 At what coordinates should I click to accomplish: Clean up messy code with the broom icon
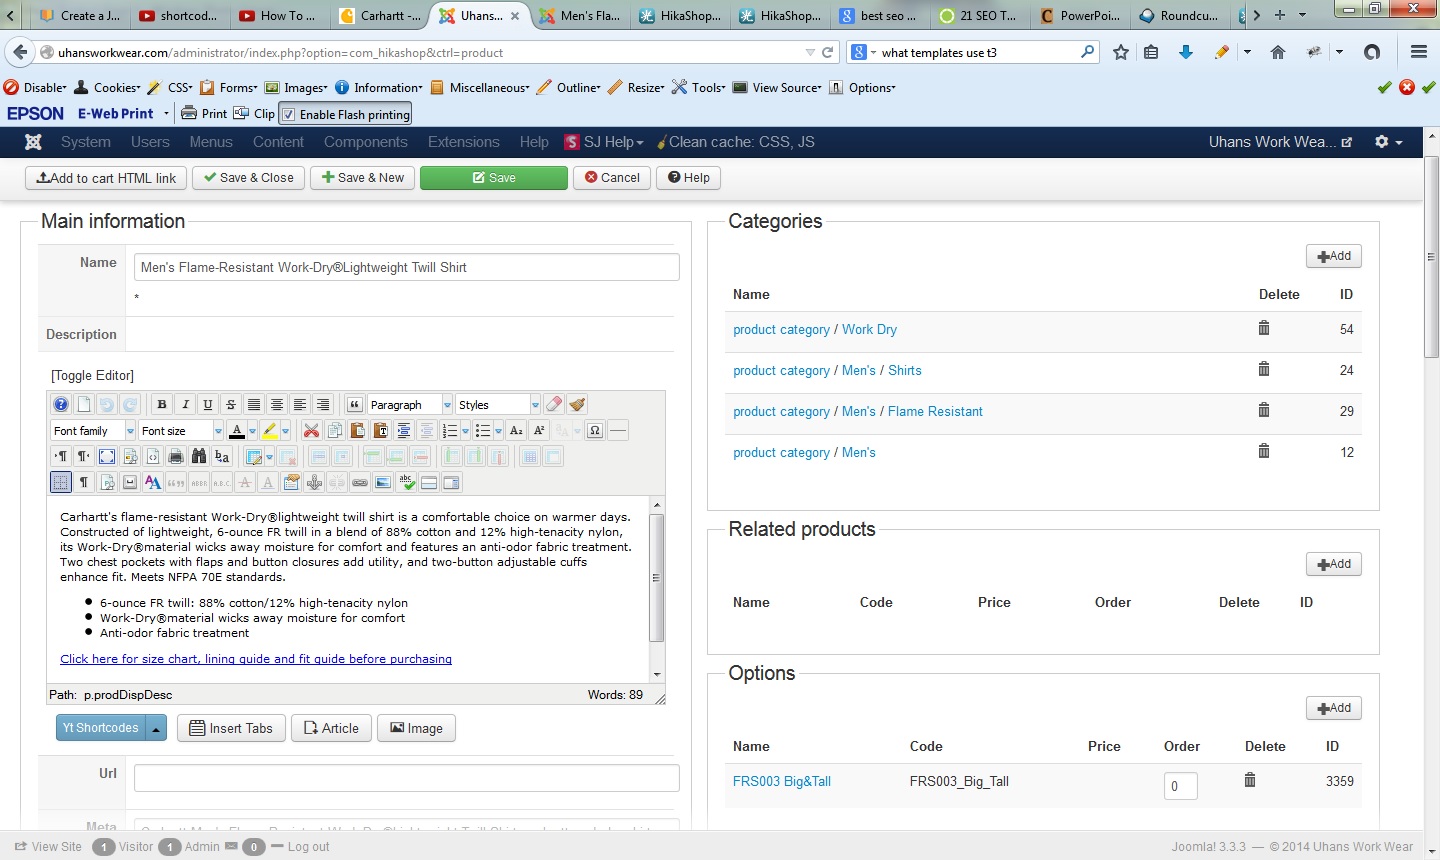click(x=577, y=405)
